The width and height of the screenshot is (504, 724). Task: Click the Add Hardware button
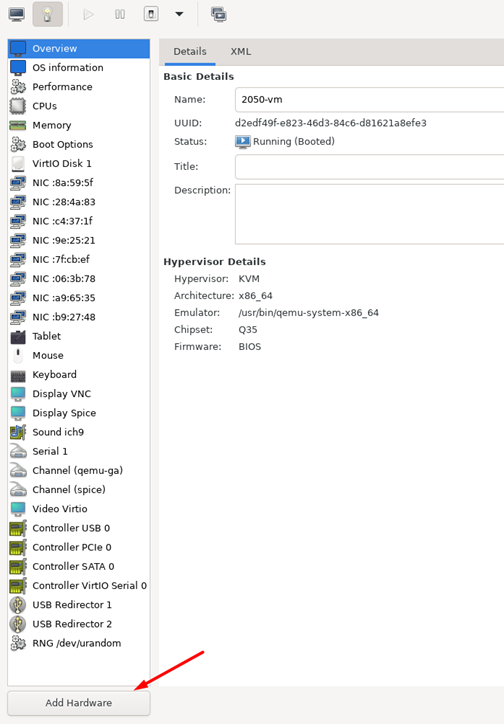click(x=78, y=703)
